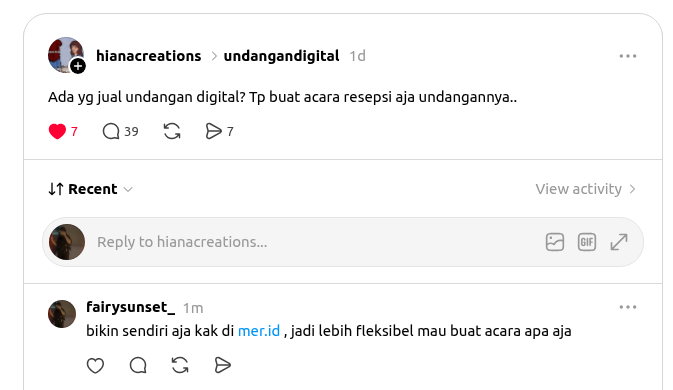Image resolution: width=673 pixels, height=390 pixels.
Task: Repost the fairysunset_ reply
Action: [180, 366]
